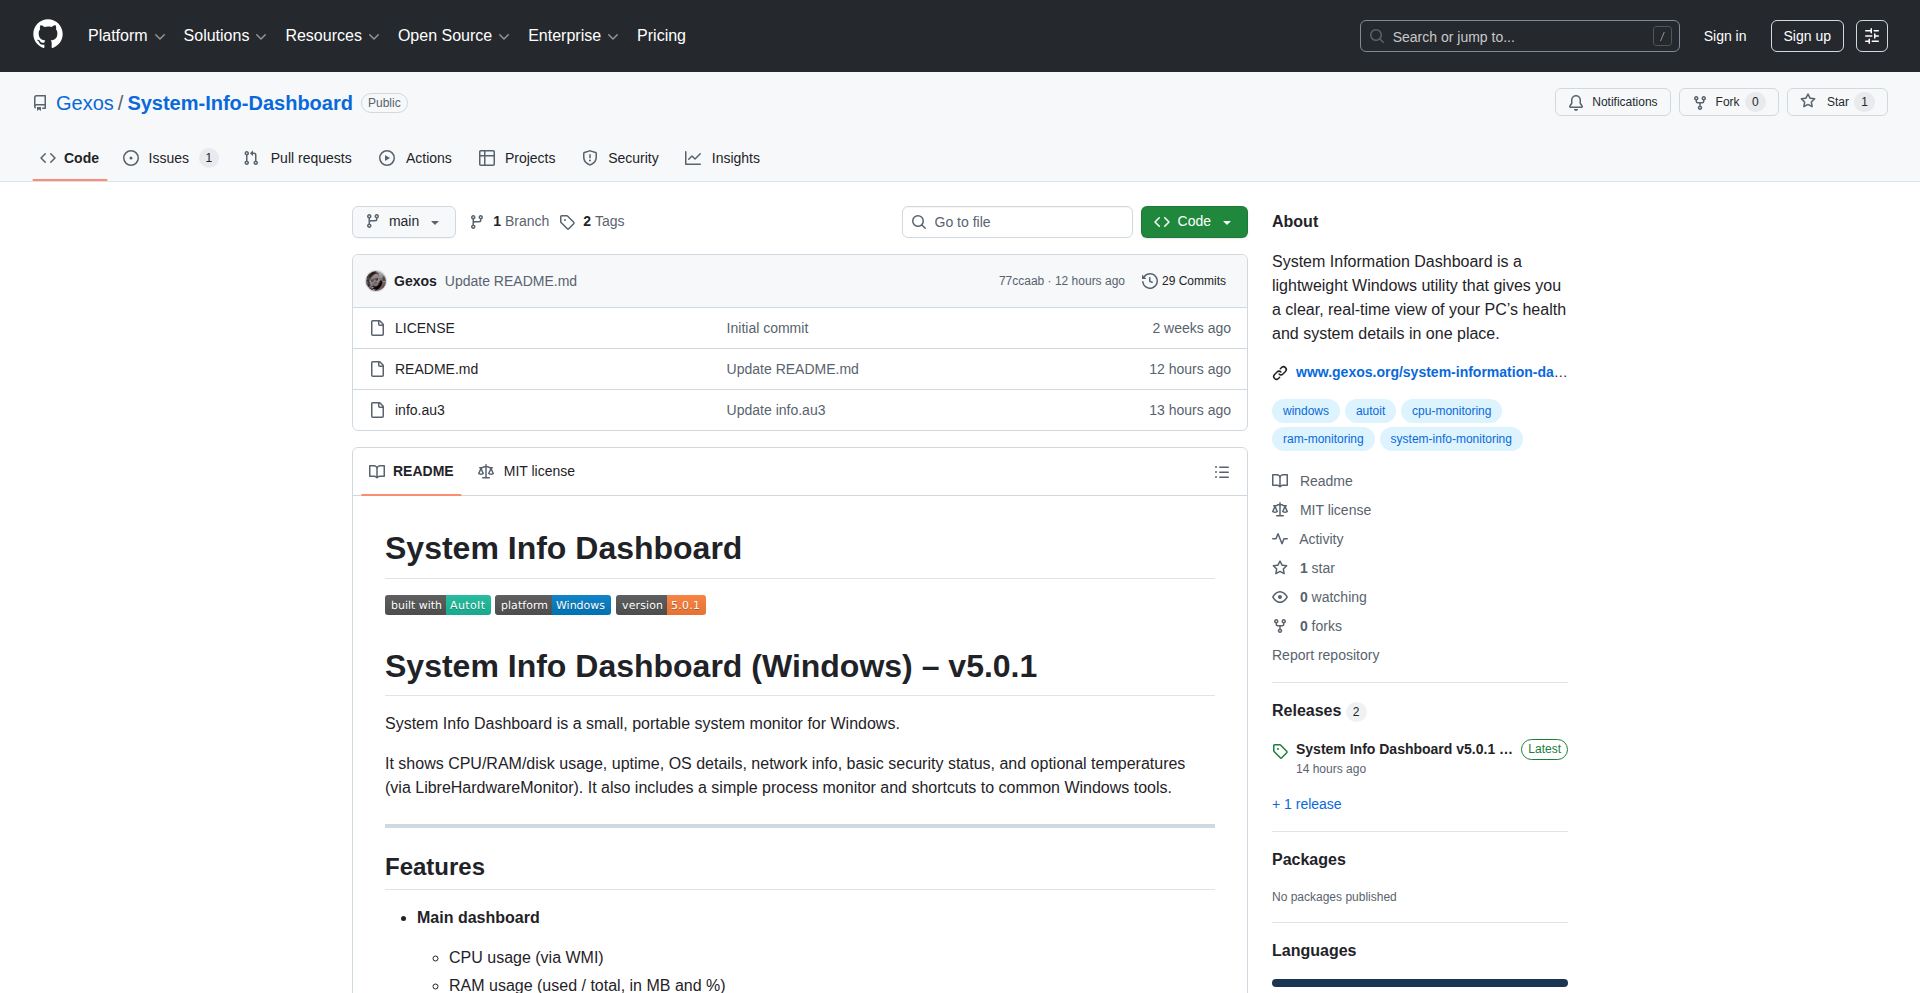Click the Languages color bar
The image size is (1920, 993).
[1419, 983]
